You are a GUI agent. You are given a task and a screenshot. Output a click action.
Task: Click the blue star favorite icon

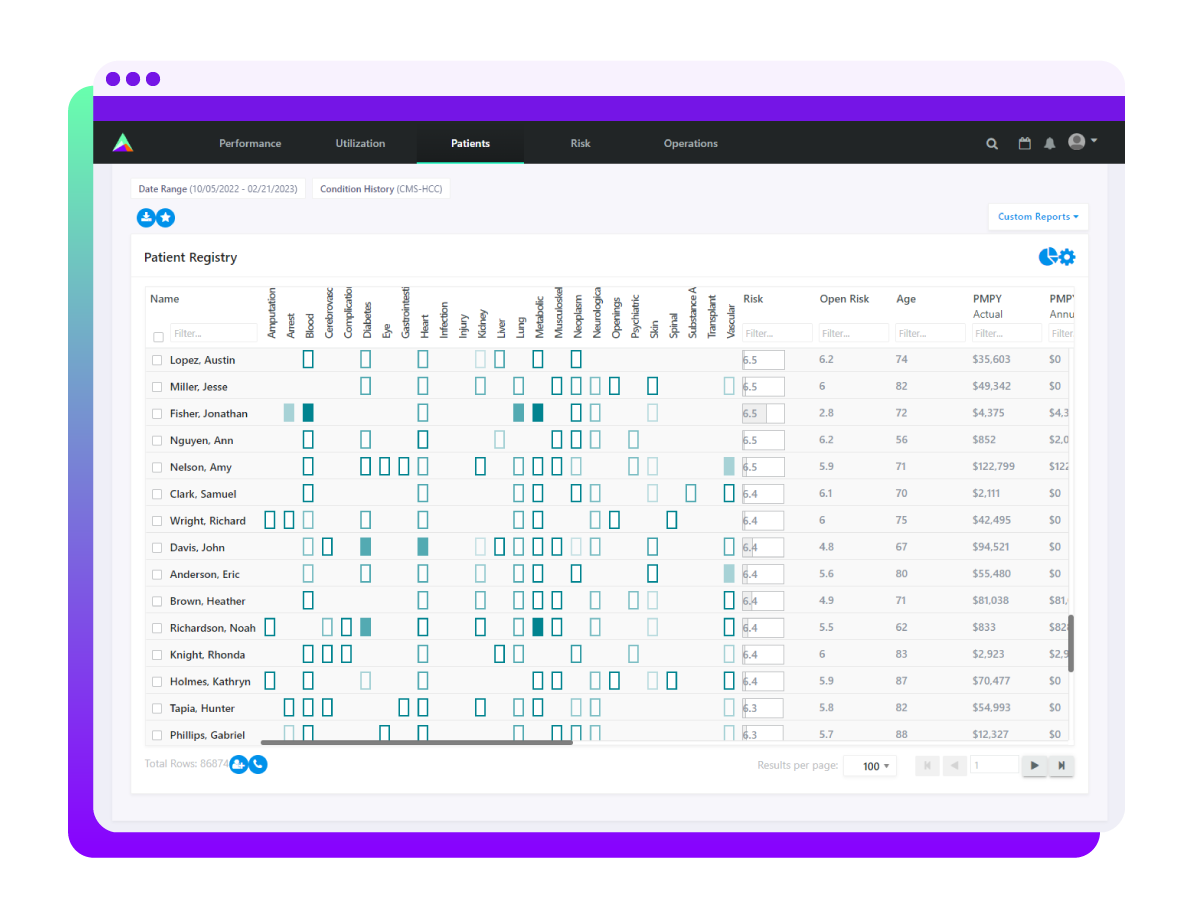(166, 218)
